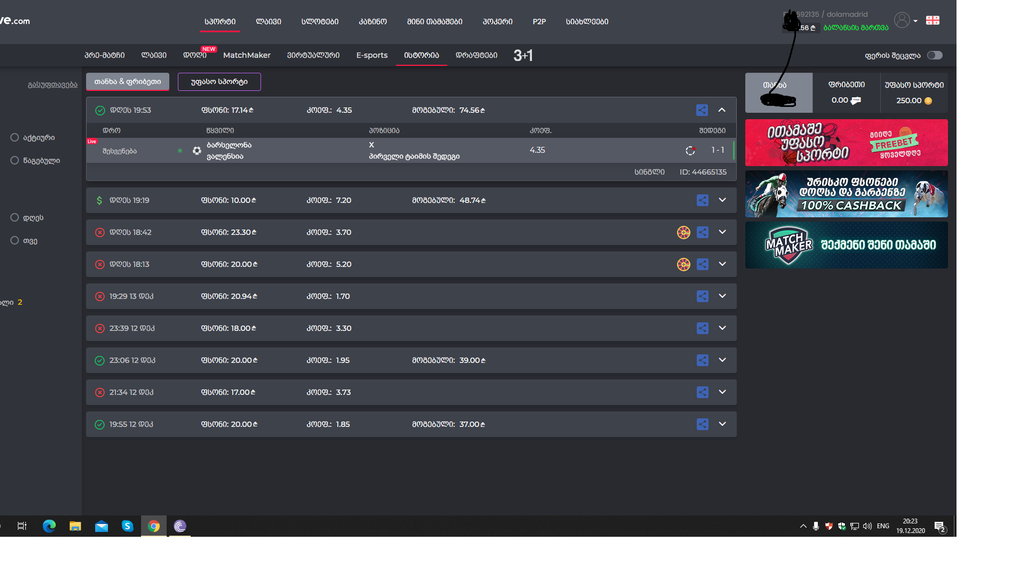Screen dimensions: 1024x576
Task: Share the 18:13 bet slip
Action: [x=702, y=264]
